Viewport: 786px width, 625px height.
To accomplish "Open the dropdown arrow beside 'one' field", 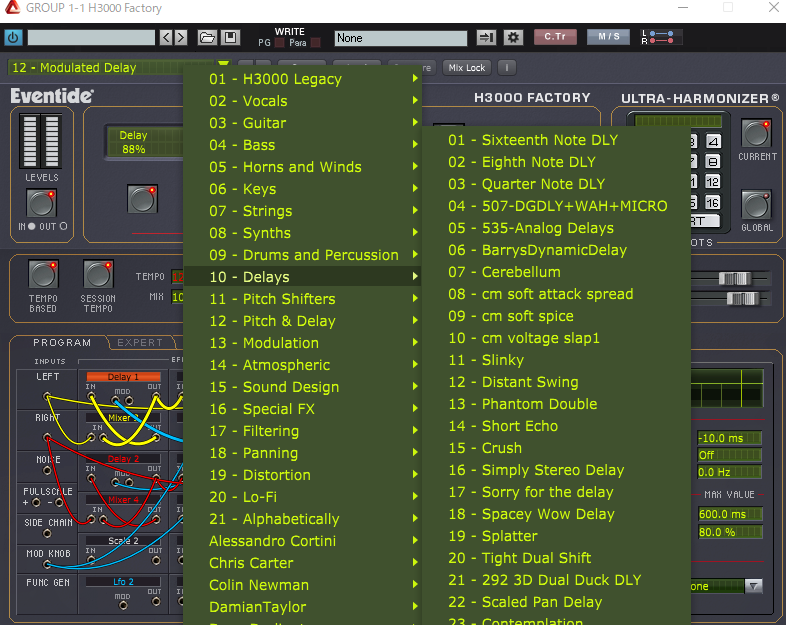I will point(753,586).
